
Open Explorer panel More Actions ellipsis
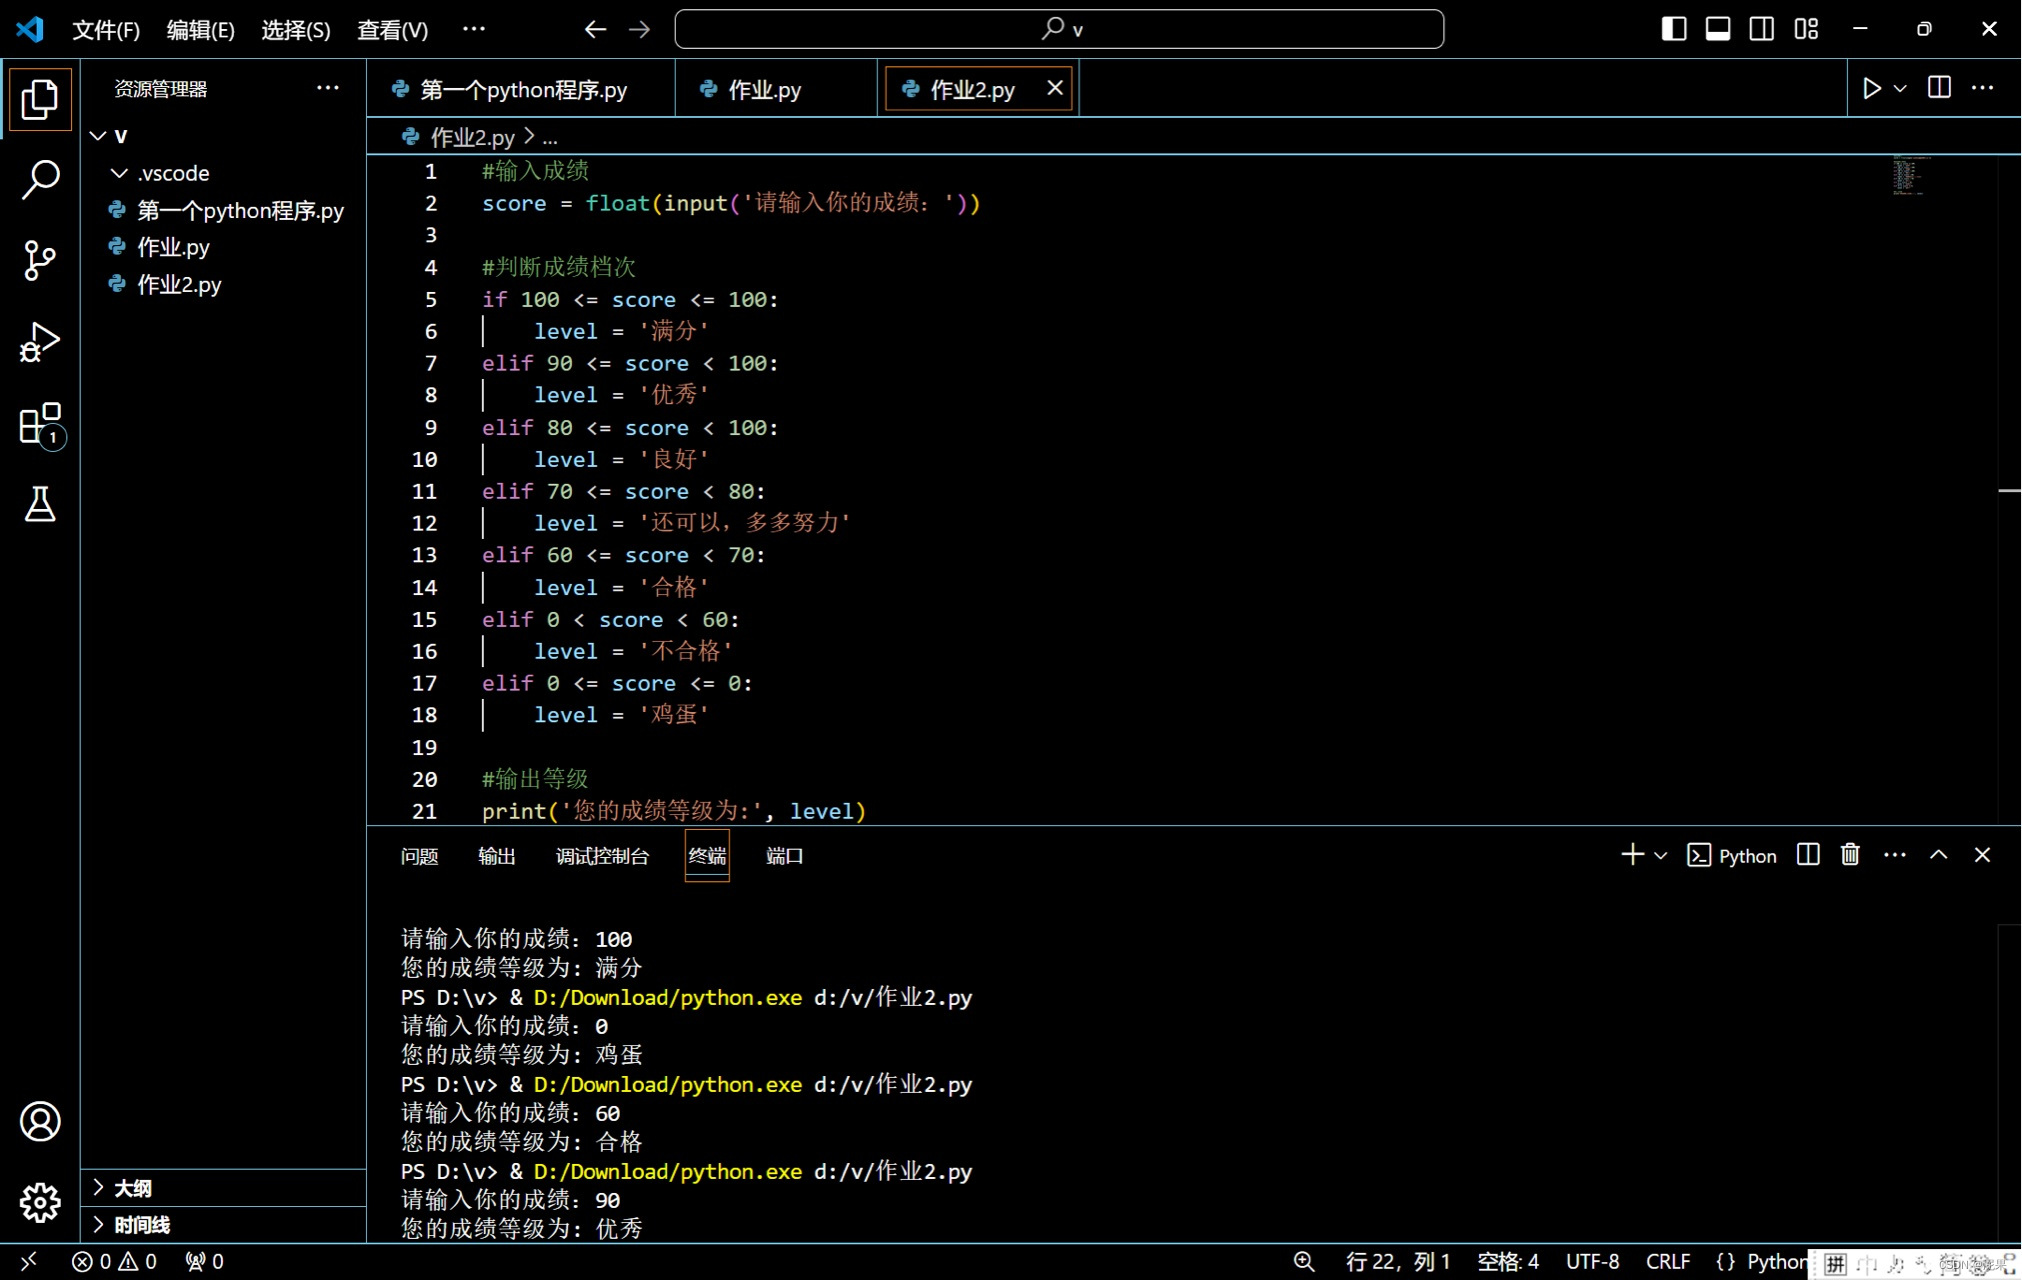328,88
